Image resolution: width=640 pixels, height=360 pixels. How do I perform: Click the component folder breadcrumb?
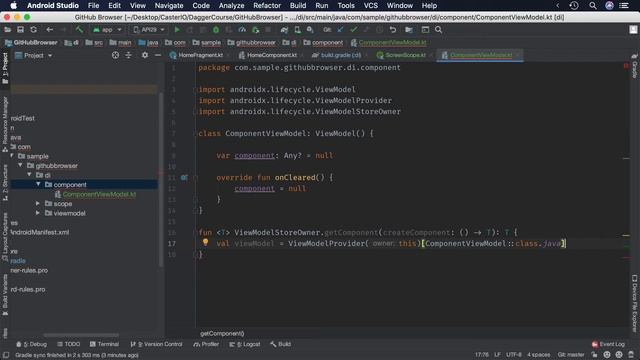(x=323, y=42)
